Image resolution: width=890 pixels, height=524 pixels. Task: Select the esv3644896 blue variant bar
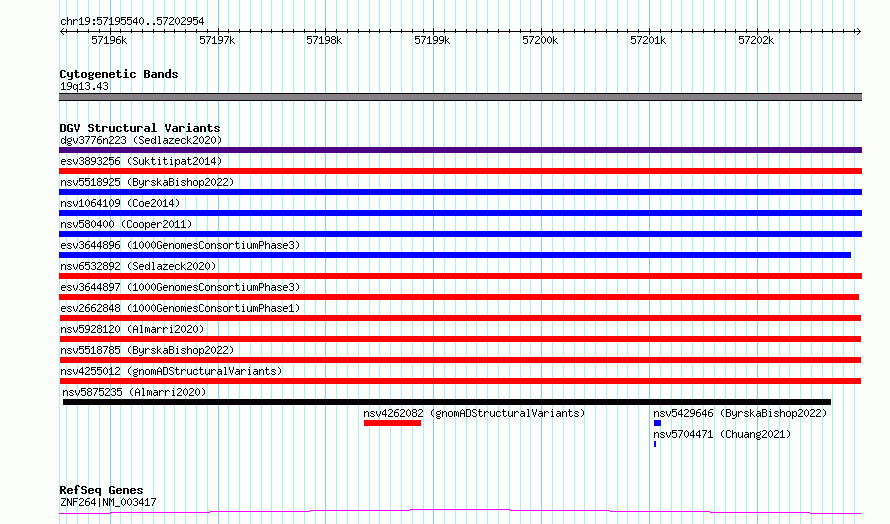pyautogui.click(x=455, y=255)
